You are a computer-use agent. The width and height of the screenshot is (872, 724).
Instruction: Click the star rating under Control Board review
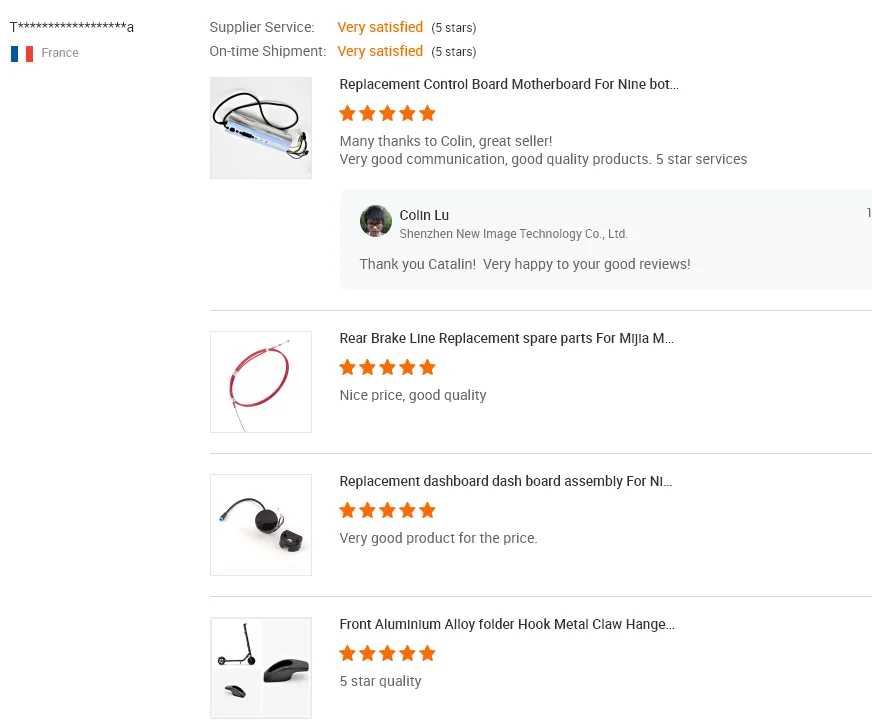pos(388,113)
